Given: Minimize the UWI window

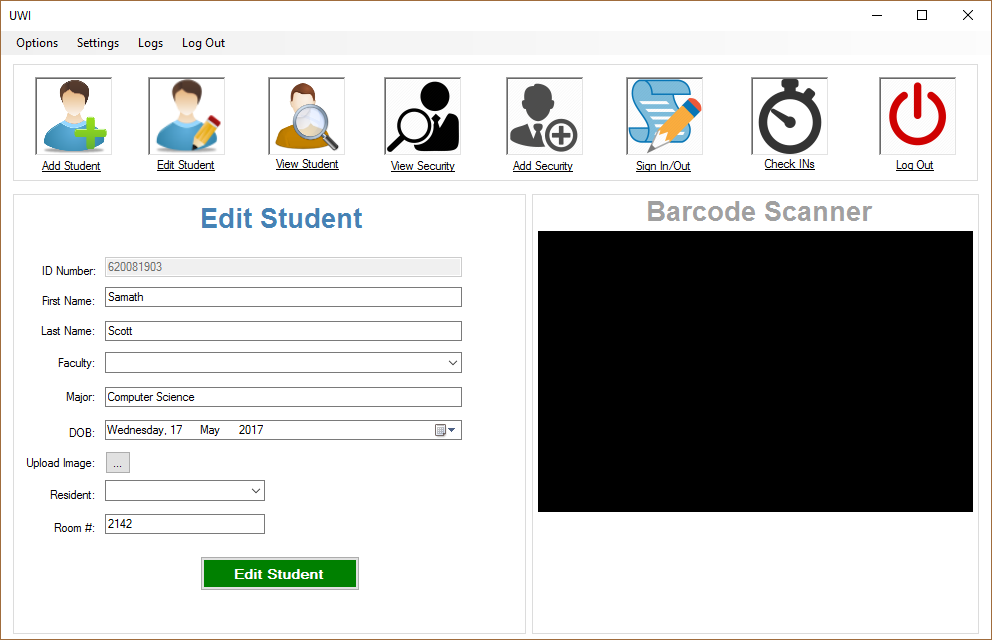Looking at the screenshot, I should (877, 15).
